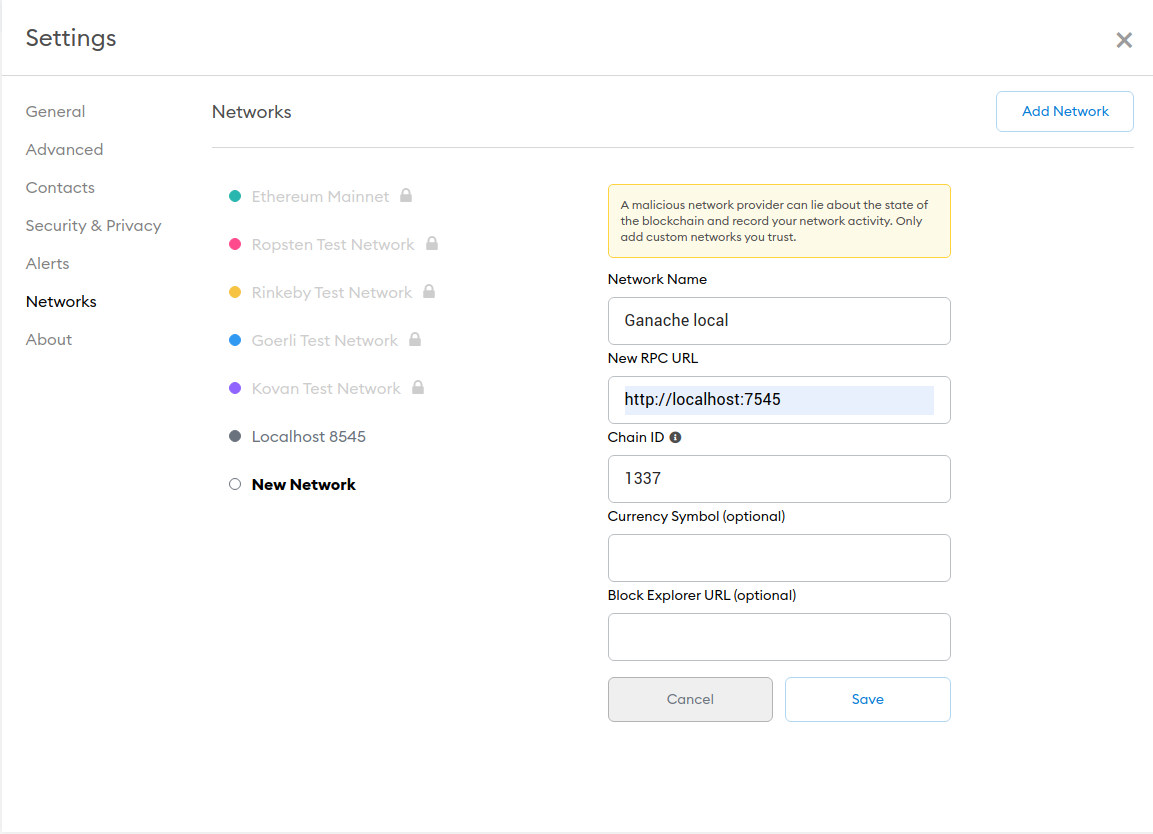Click the Save button

point(868,699)
